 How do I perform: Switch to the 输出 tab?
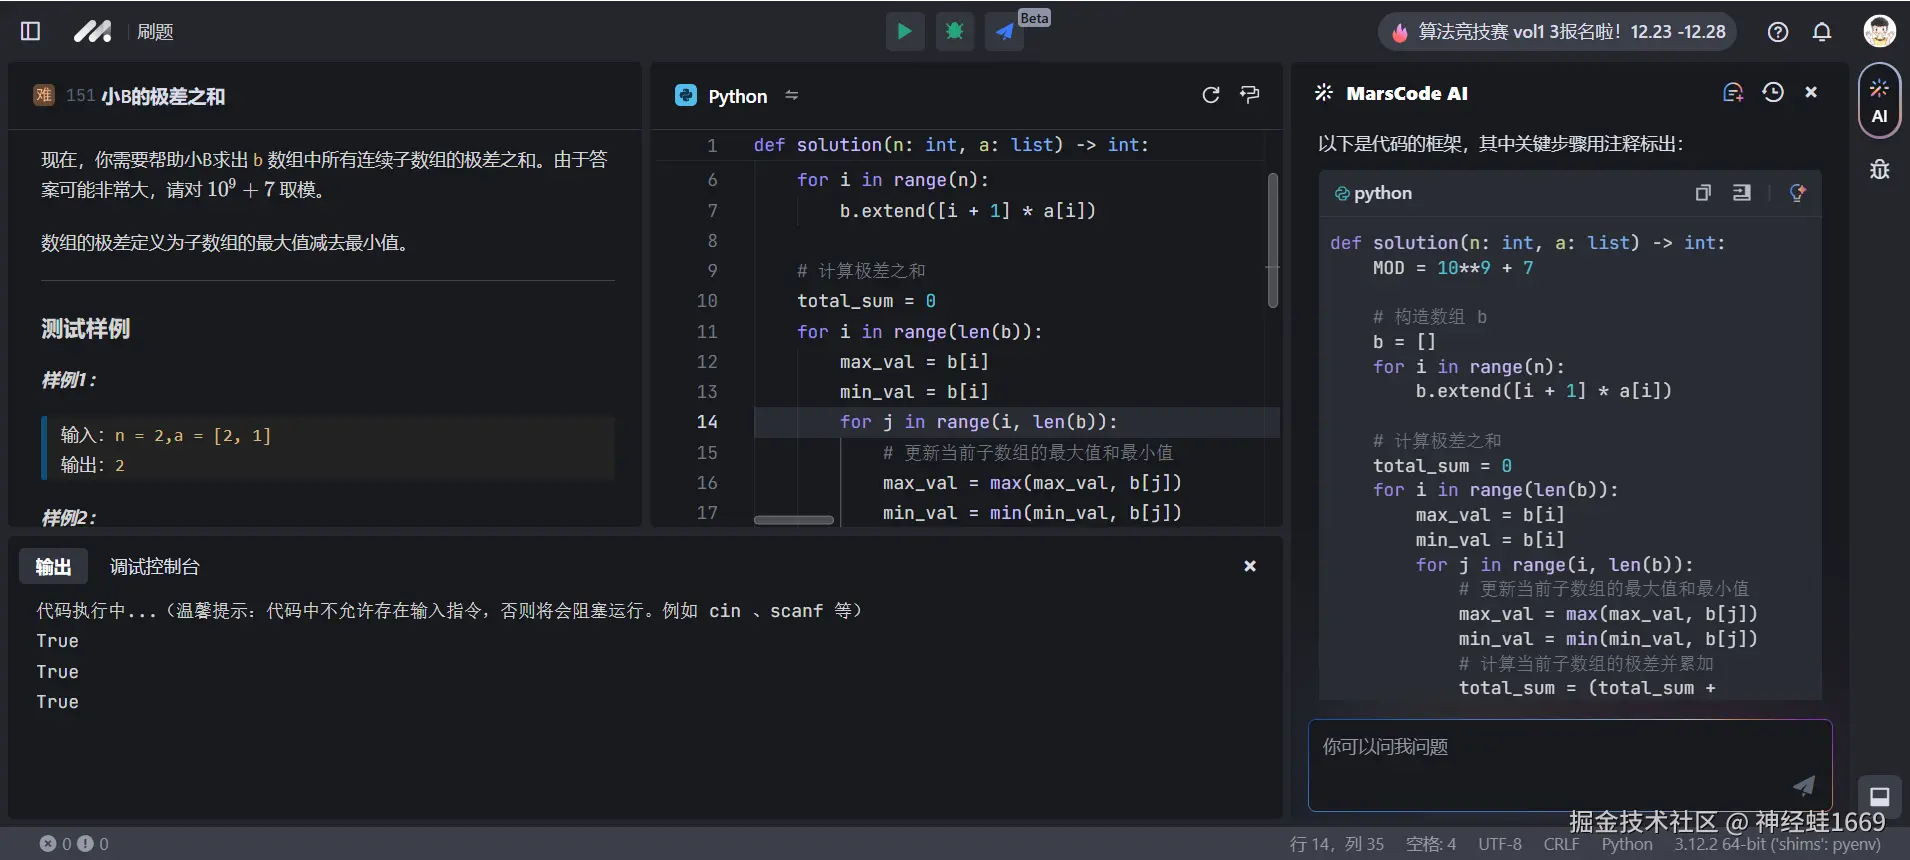coord(53,567)
